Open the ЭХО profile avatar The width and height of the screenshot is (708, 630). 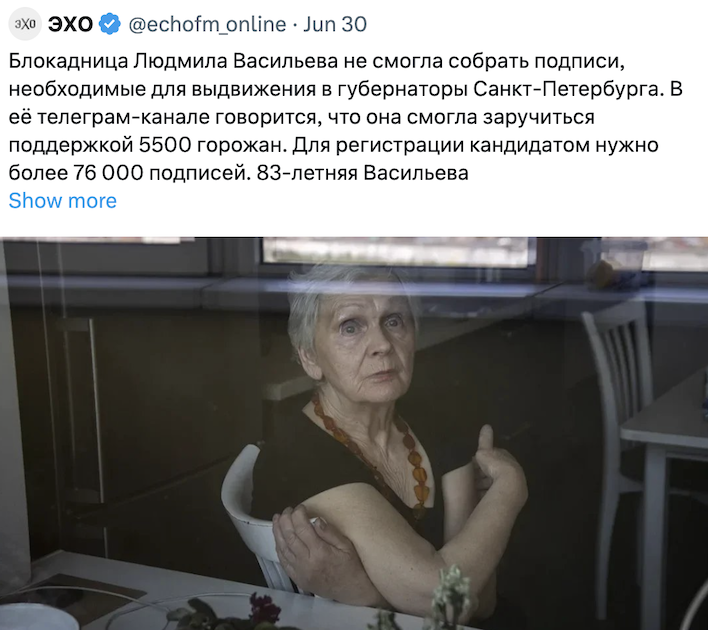point(25,24)
